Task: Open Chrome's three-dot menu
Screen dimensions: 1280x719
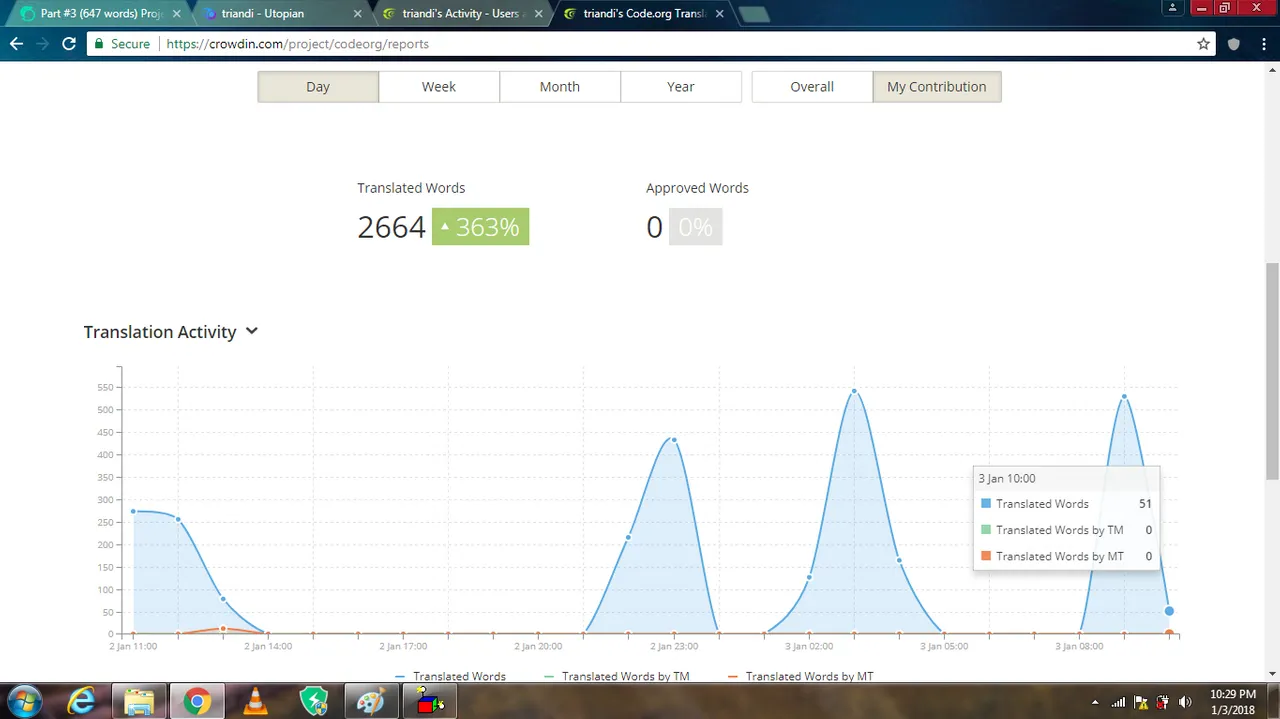Action: [1262, 44]
